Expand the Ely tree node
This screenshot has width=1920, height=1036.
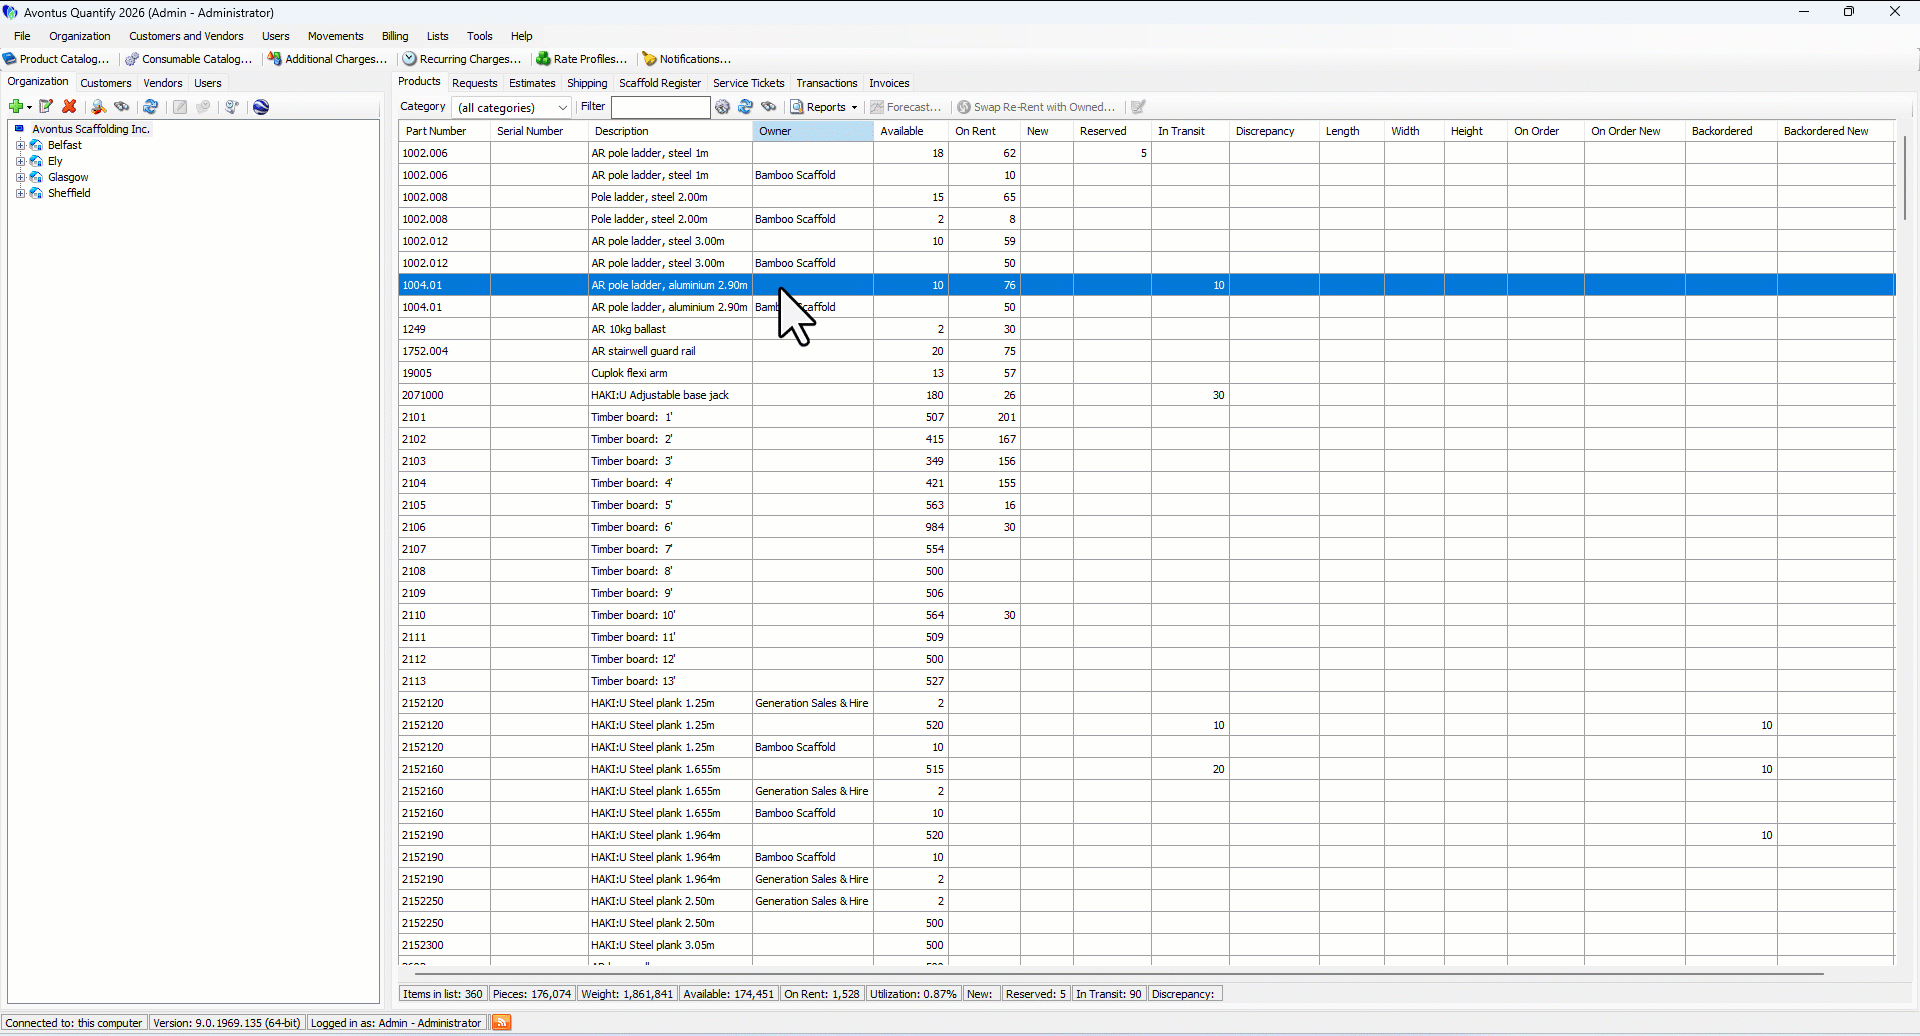[20, 161]
